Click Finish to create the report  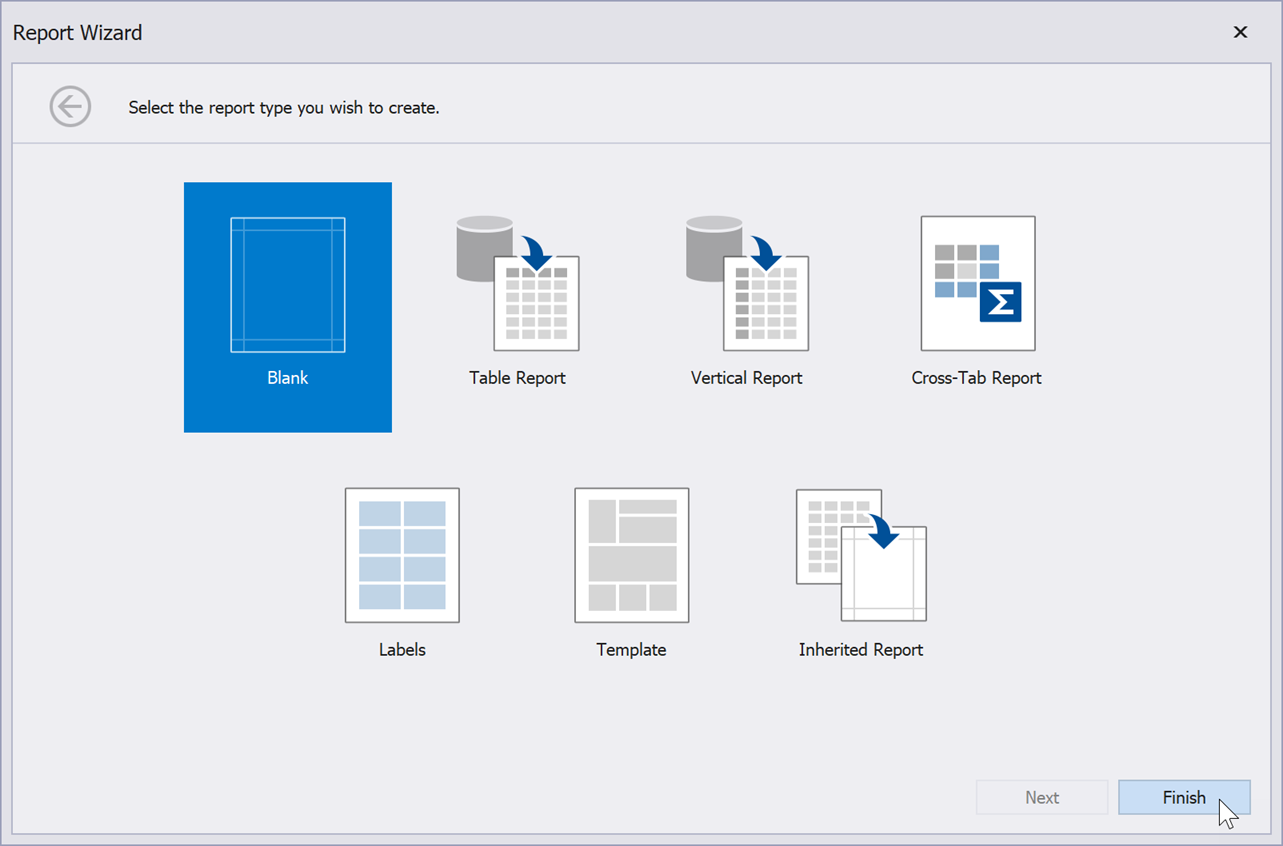pyautogui.click(x=1184, y=797)
